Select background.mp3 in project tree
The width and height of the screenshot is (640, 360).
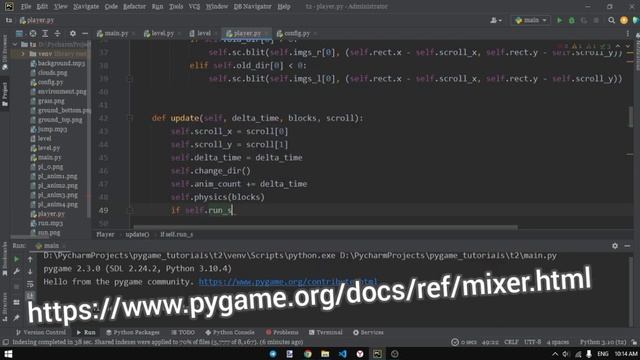pos(61,63)
